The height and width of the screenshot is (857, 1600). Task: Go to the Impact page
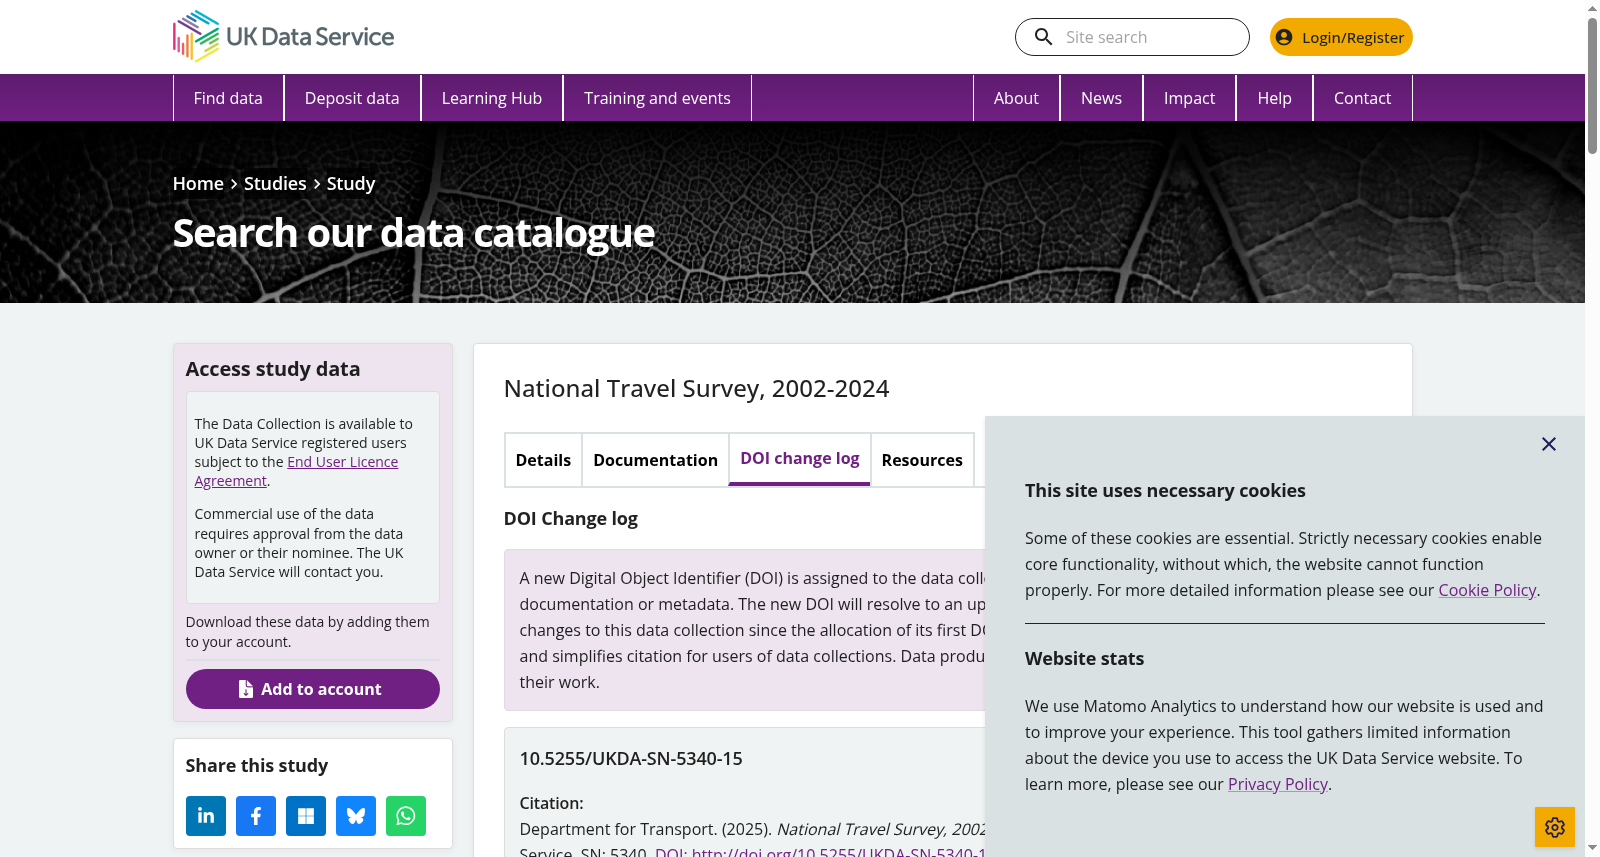(1189, 98)
